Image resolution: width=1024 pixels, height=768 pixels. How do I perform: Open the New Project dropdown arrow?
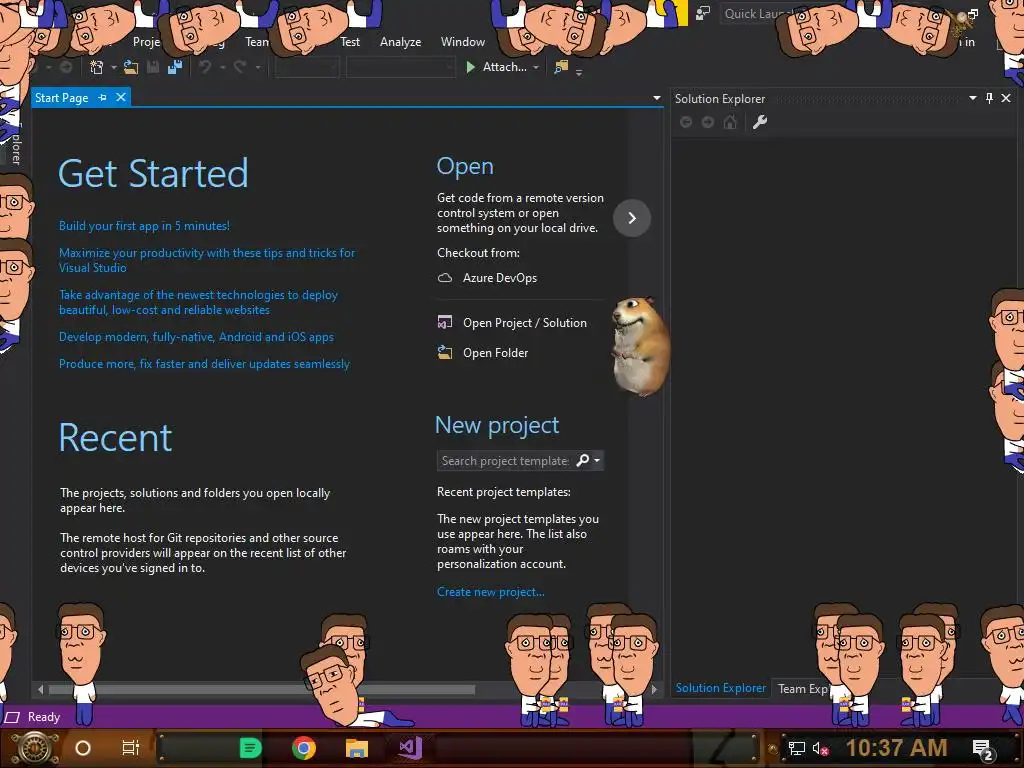[114, 67]
